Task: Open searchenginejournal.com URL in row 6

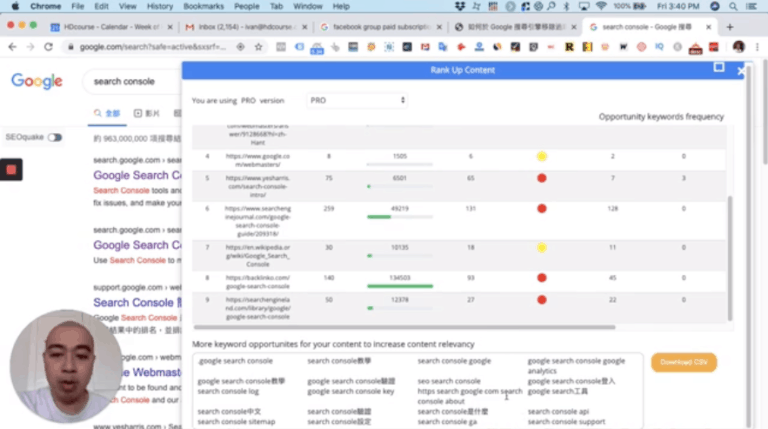Action: pos(258,221)
